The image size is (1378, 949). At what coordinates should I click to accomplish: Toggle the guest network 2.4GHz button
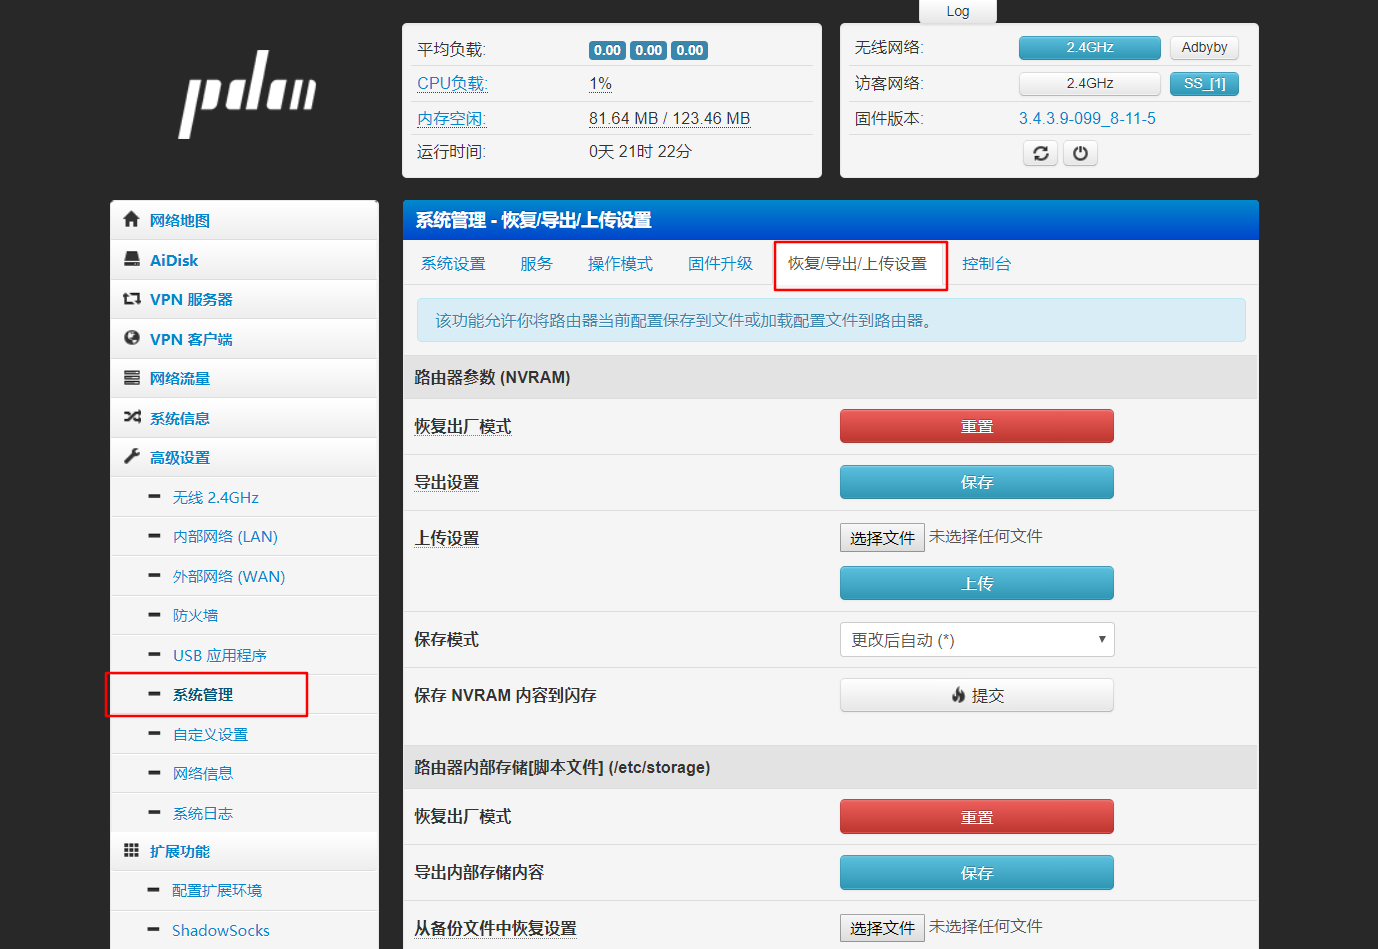point(1089,84)
